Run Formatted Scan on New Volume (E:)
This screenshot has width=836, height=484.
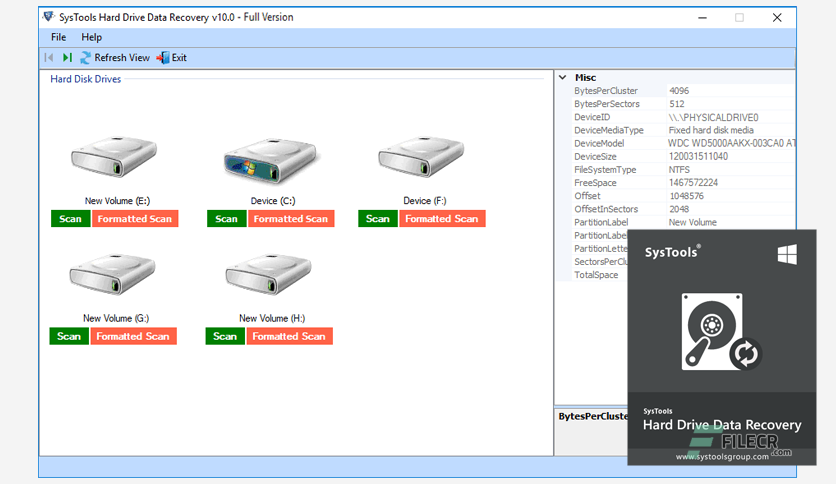pyautogui.click(x=135, y=219)
